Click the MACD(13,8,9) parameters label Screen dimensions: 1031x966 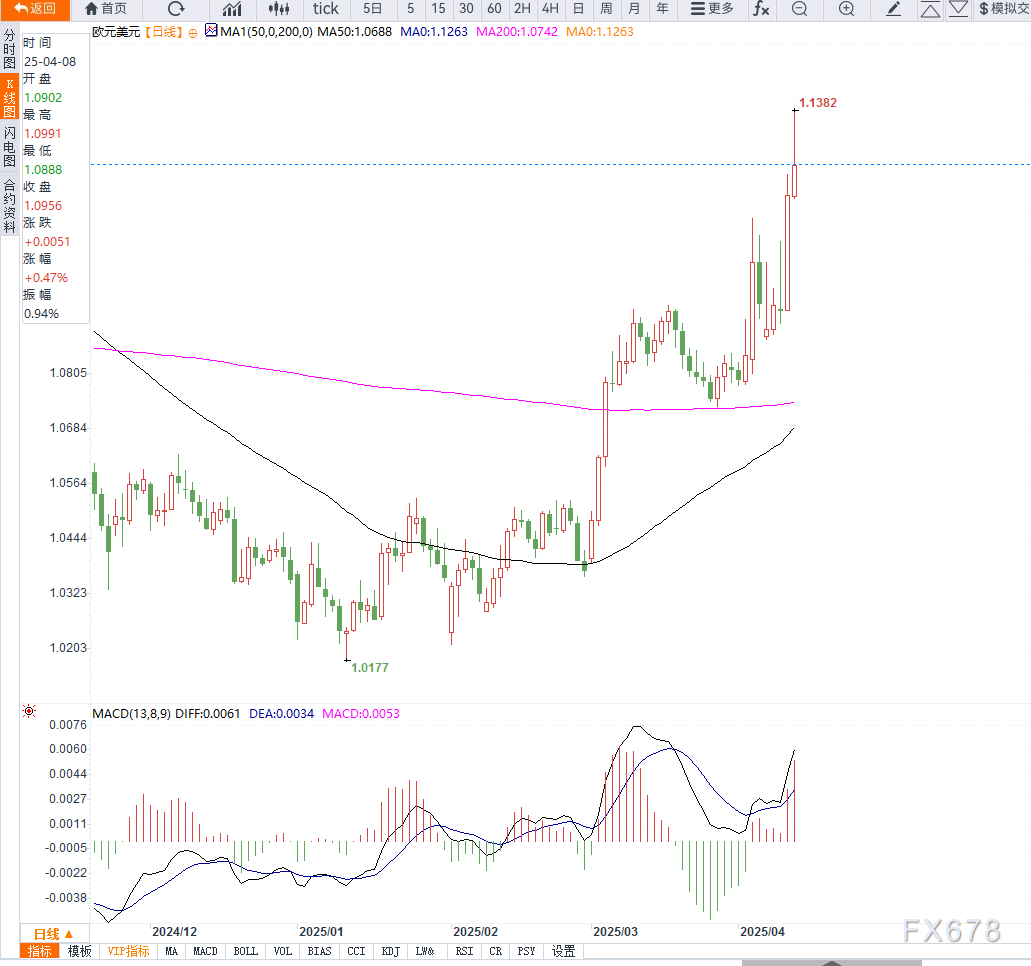[132, 713]
